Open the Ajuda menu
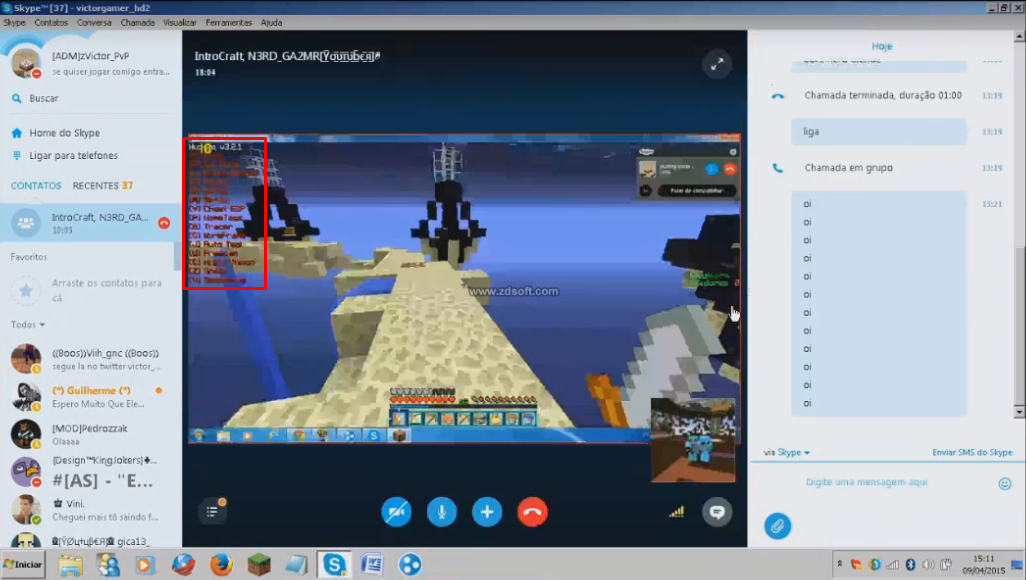This screenshot has height=580, width=1026. (x=272, y=22)
